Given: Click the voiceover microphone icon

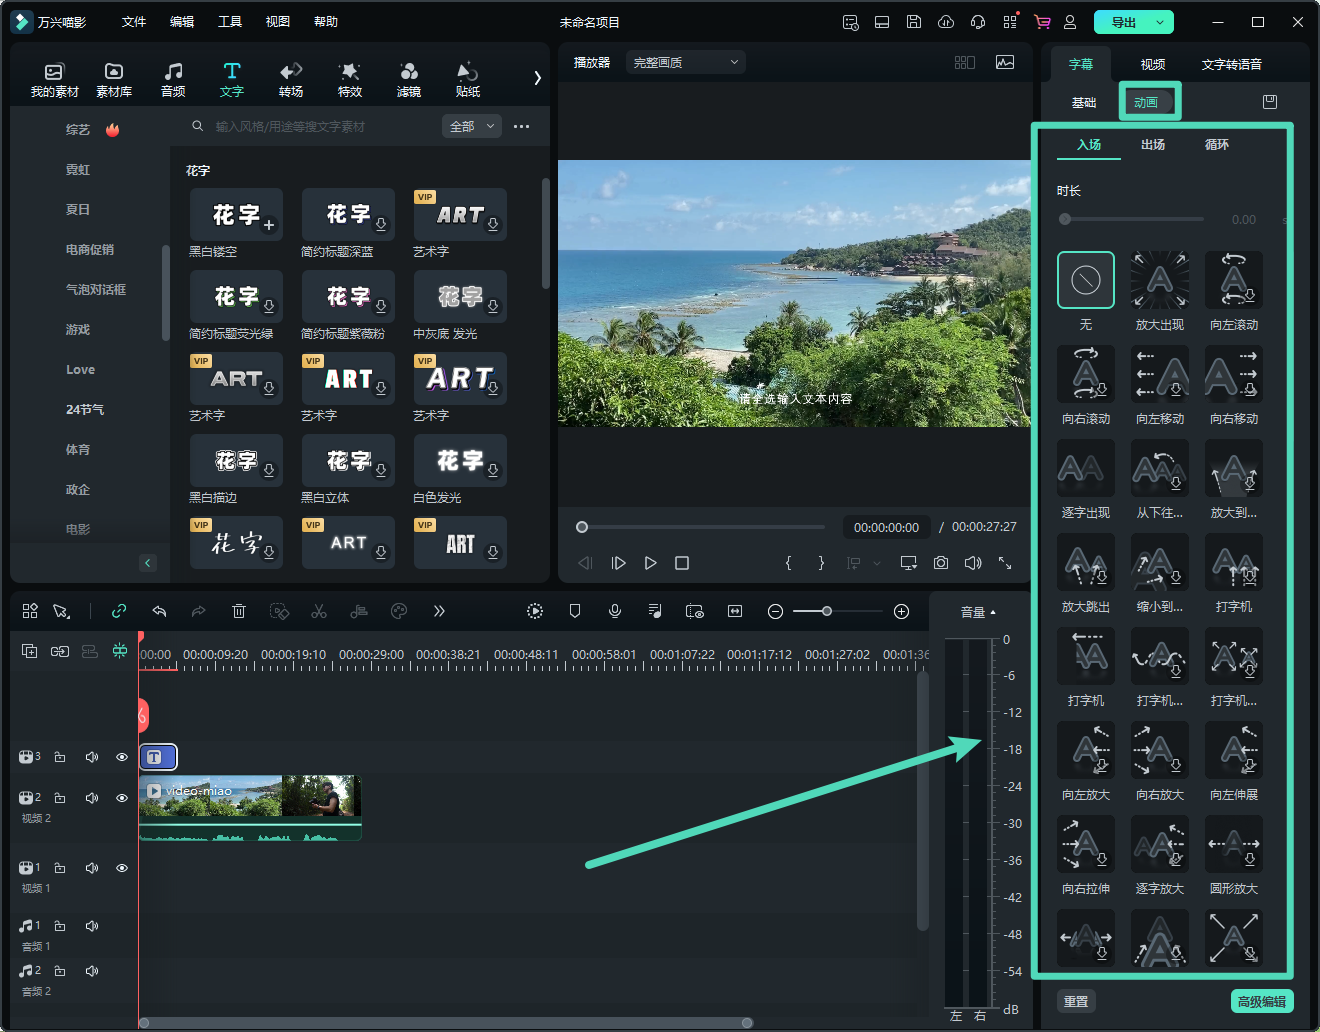Looking at the screenshot, I should (615, 611).
